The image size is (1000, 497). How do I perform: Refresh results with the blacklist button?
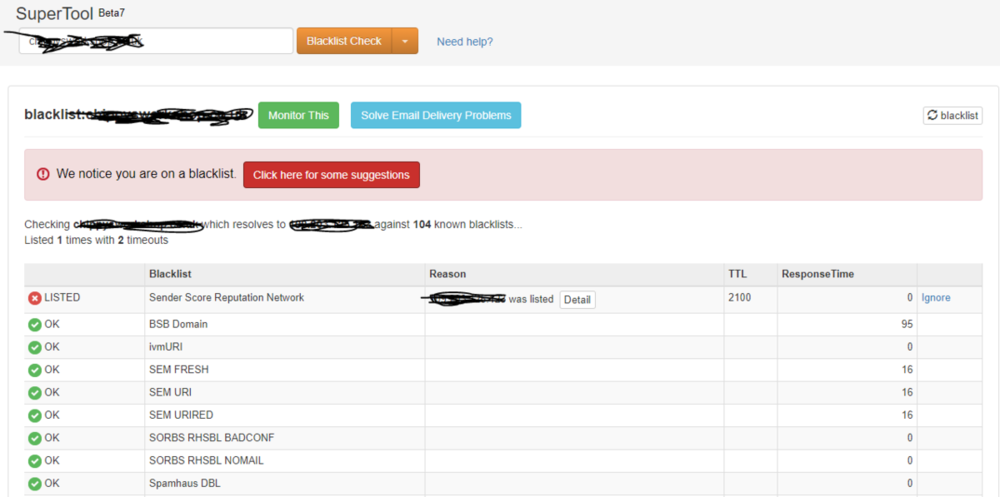952,115
